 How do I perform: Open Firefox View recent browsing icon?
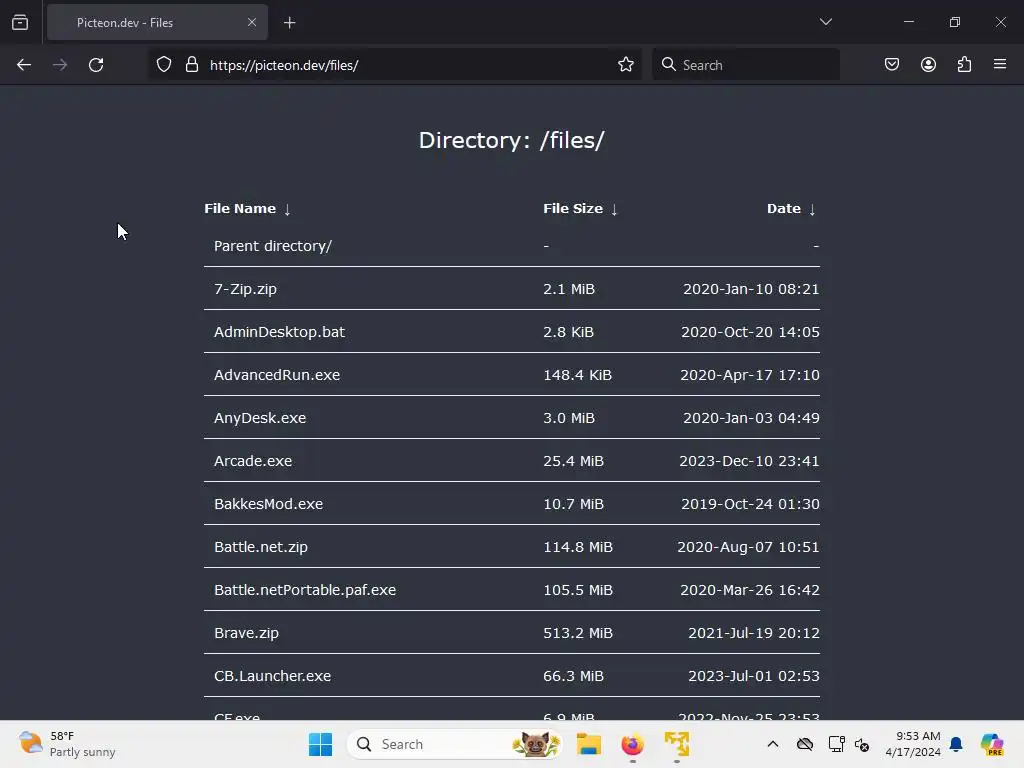pyautogui.click(x=20, y=22)
